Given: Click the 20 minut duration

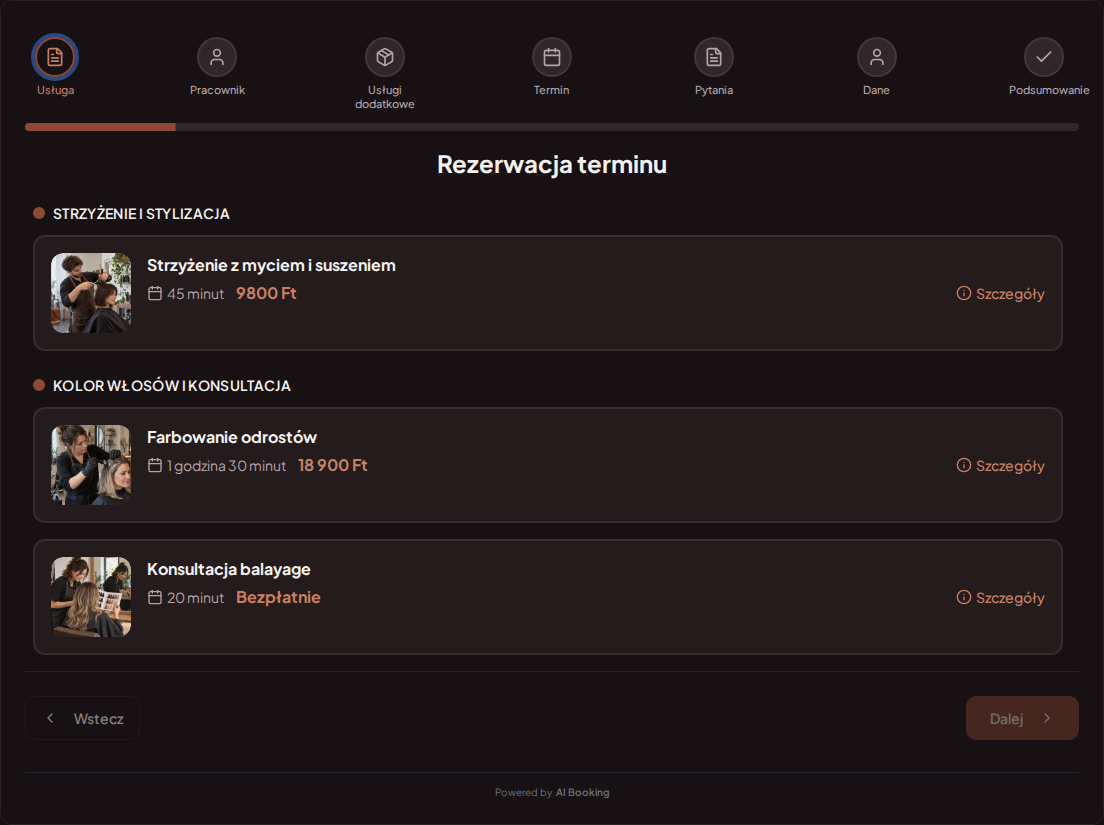Looking at the screenshot, I should pyautogui.click(x=196, y=598).
